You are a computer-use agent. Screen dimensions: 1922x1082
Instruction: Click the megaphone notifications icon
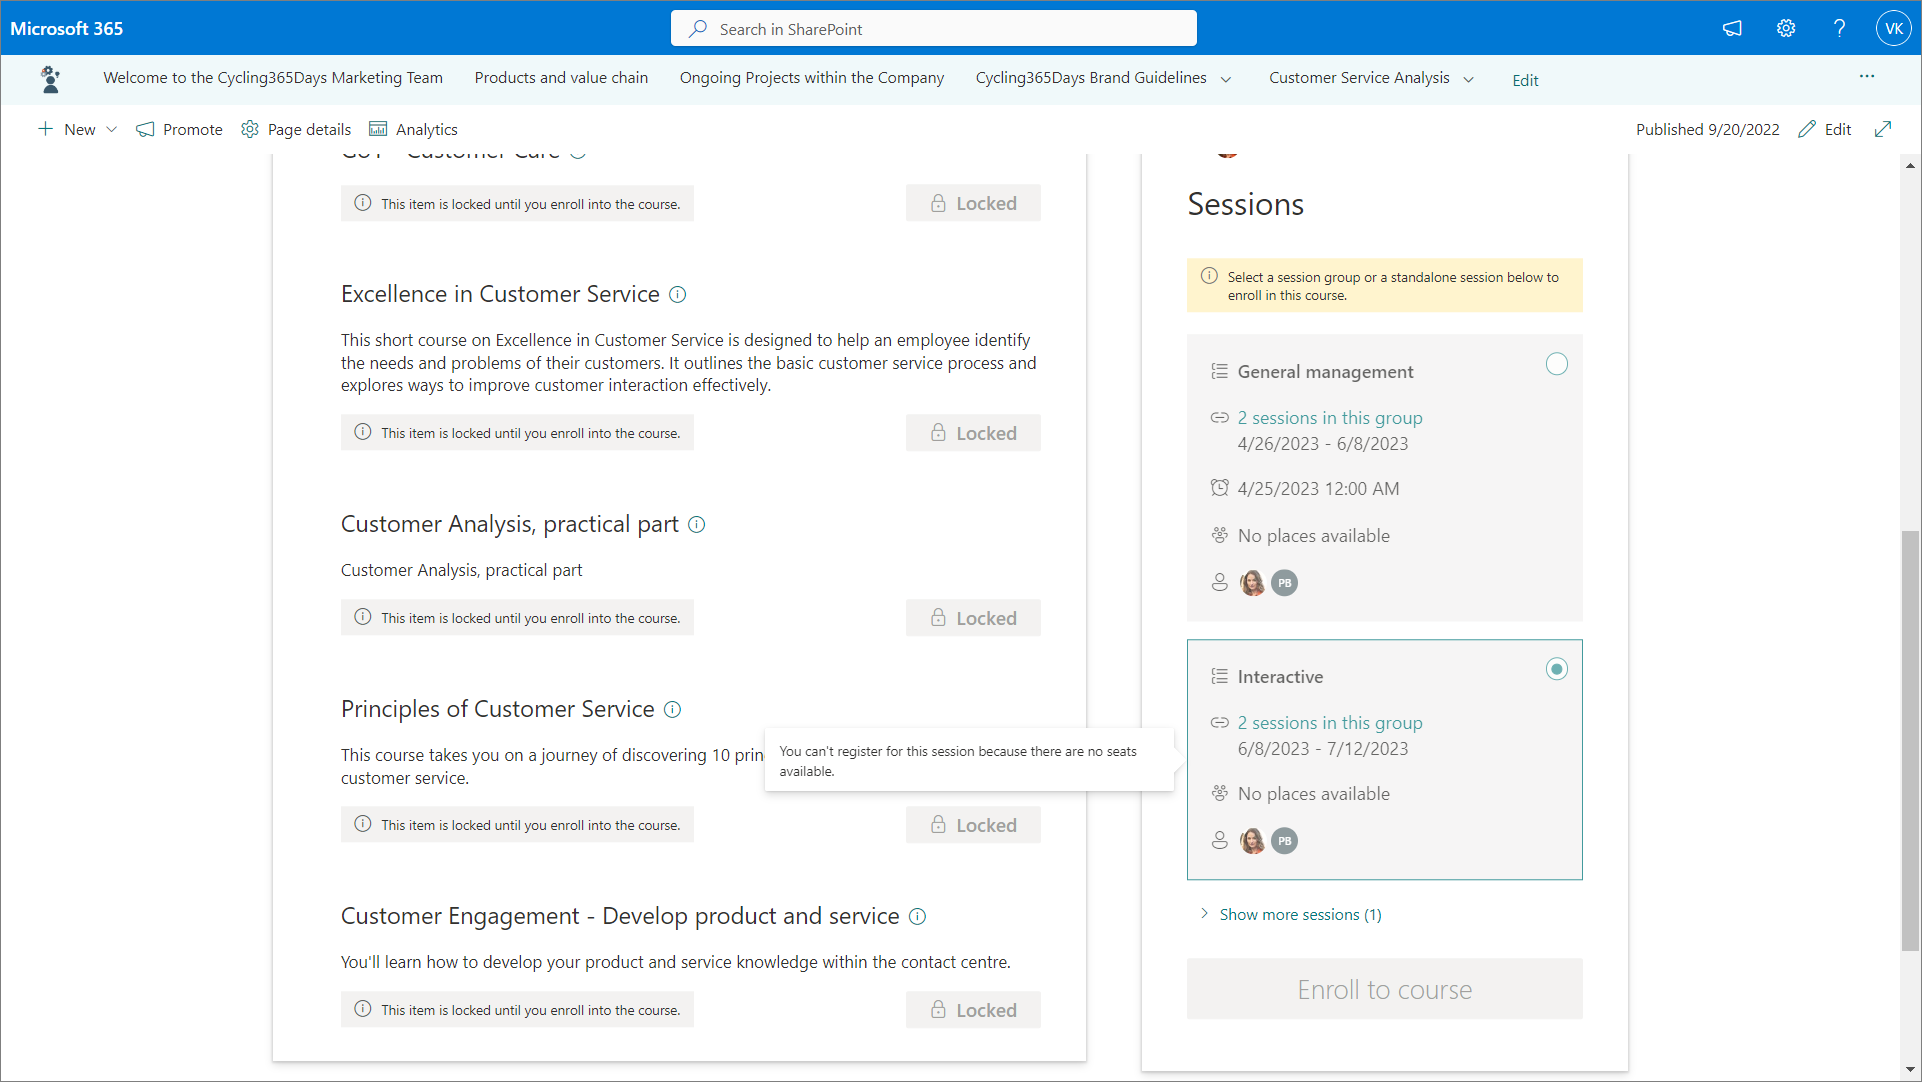(x=1732, y=28)
